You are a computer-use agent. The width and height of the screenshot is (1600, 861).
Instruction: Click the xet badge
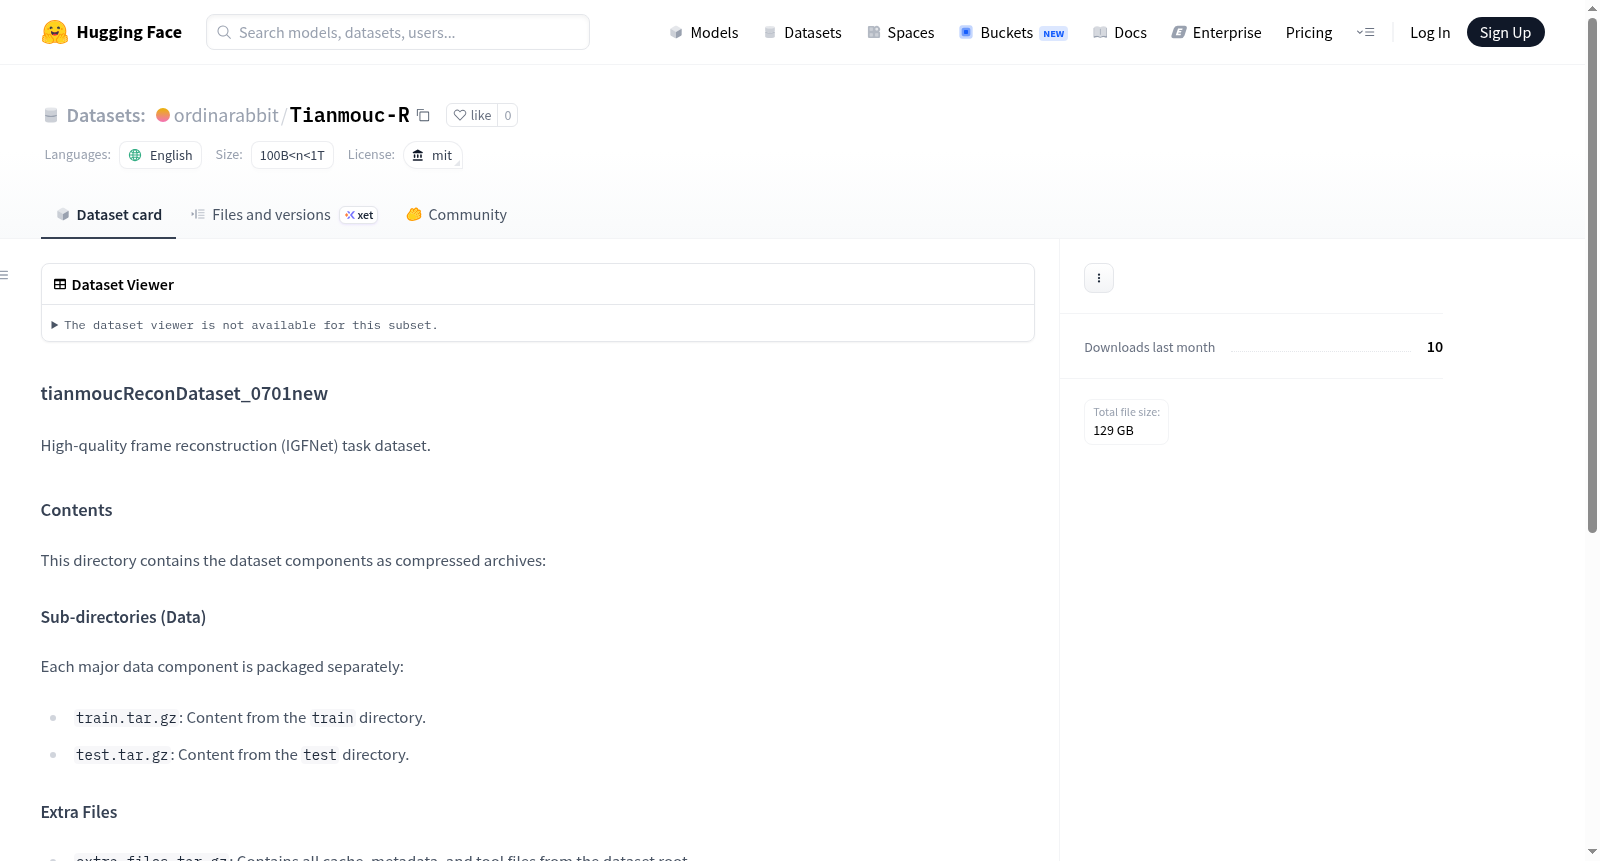(x=359, y=215)
